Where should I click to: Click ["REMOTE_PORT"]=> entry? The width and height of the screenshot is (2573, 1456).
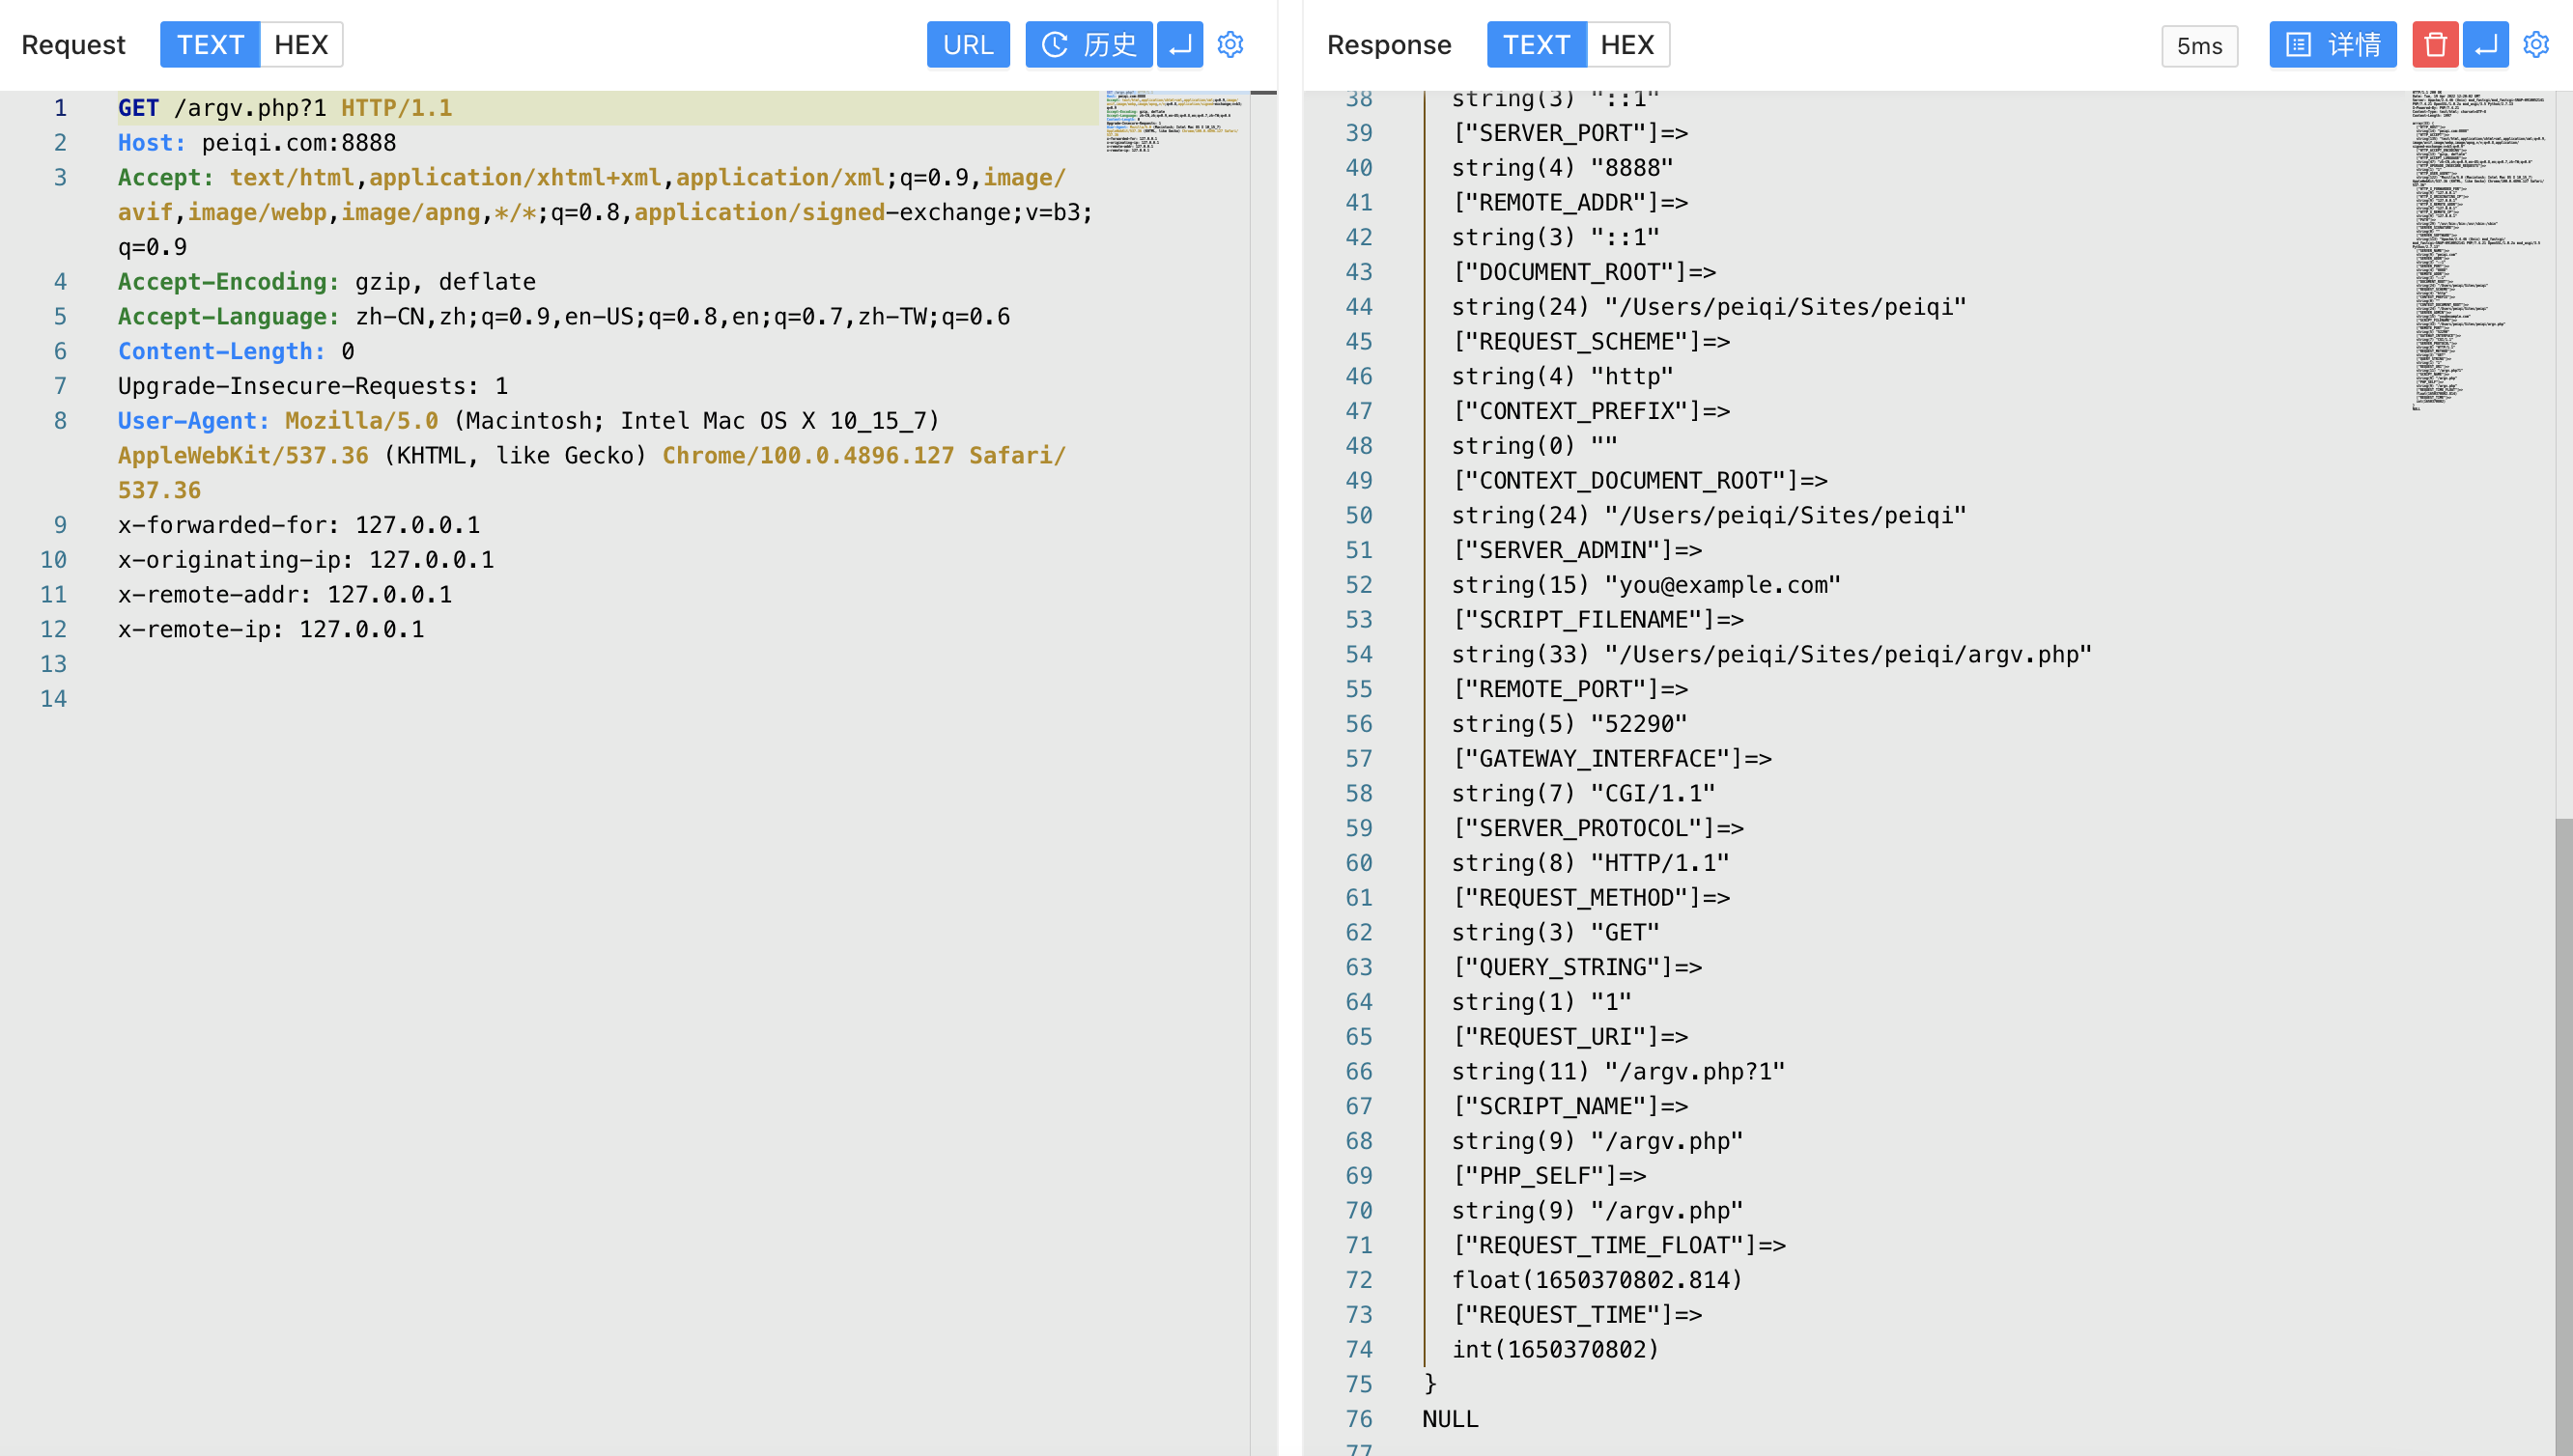(1570, 689)
